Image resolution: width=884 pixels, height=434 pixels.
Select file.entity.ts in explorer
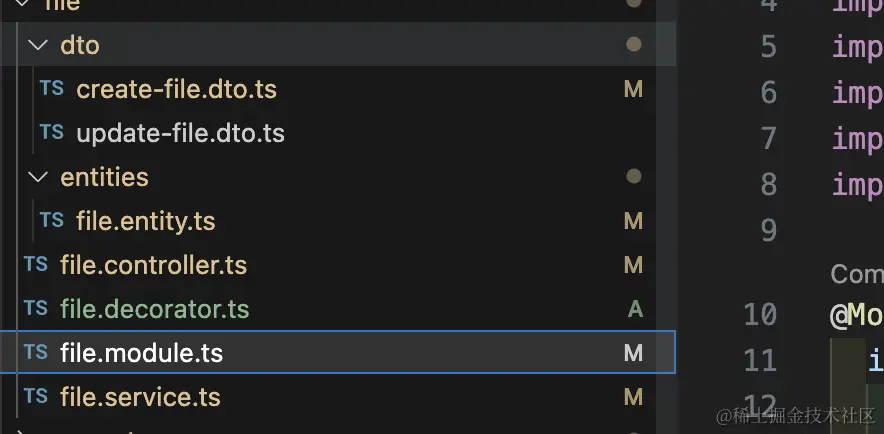[145, 221]
